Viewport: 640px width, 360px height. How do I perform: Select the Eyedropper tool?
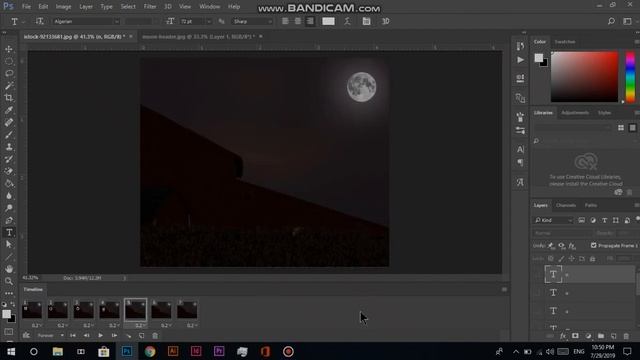9,110
